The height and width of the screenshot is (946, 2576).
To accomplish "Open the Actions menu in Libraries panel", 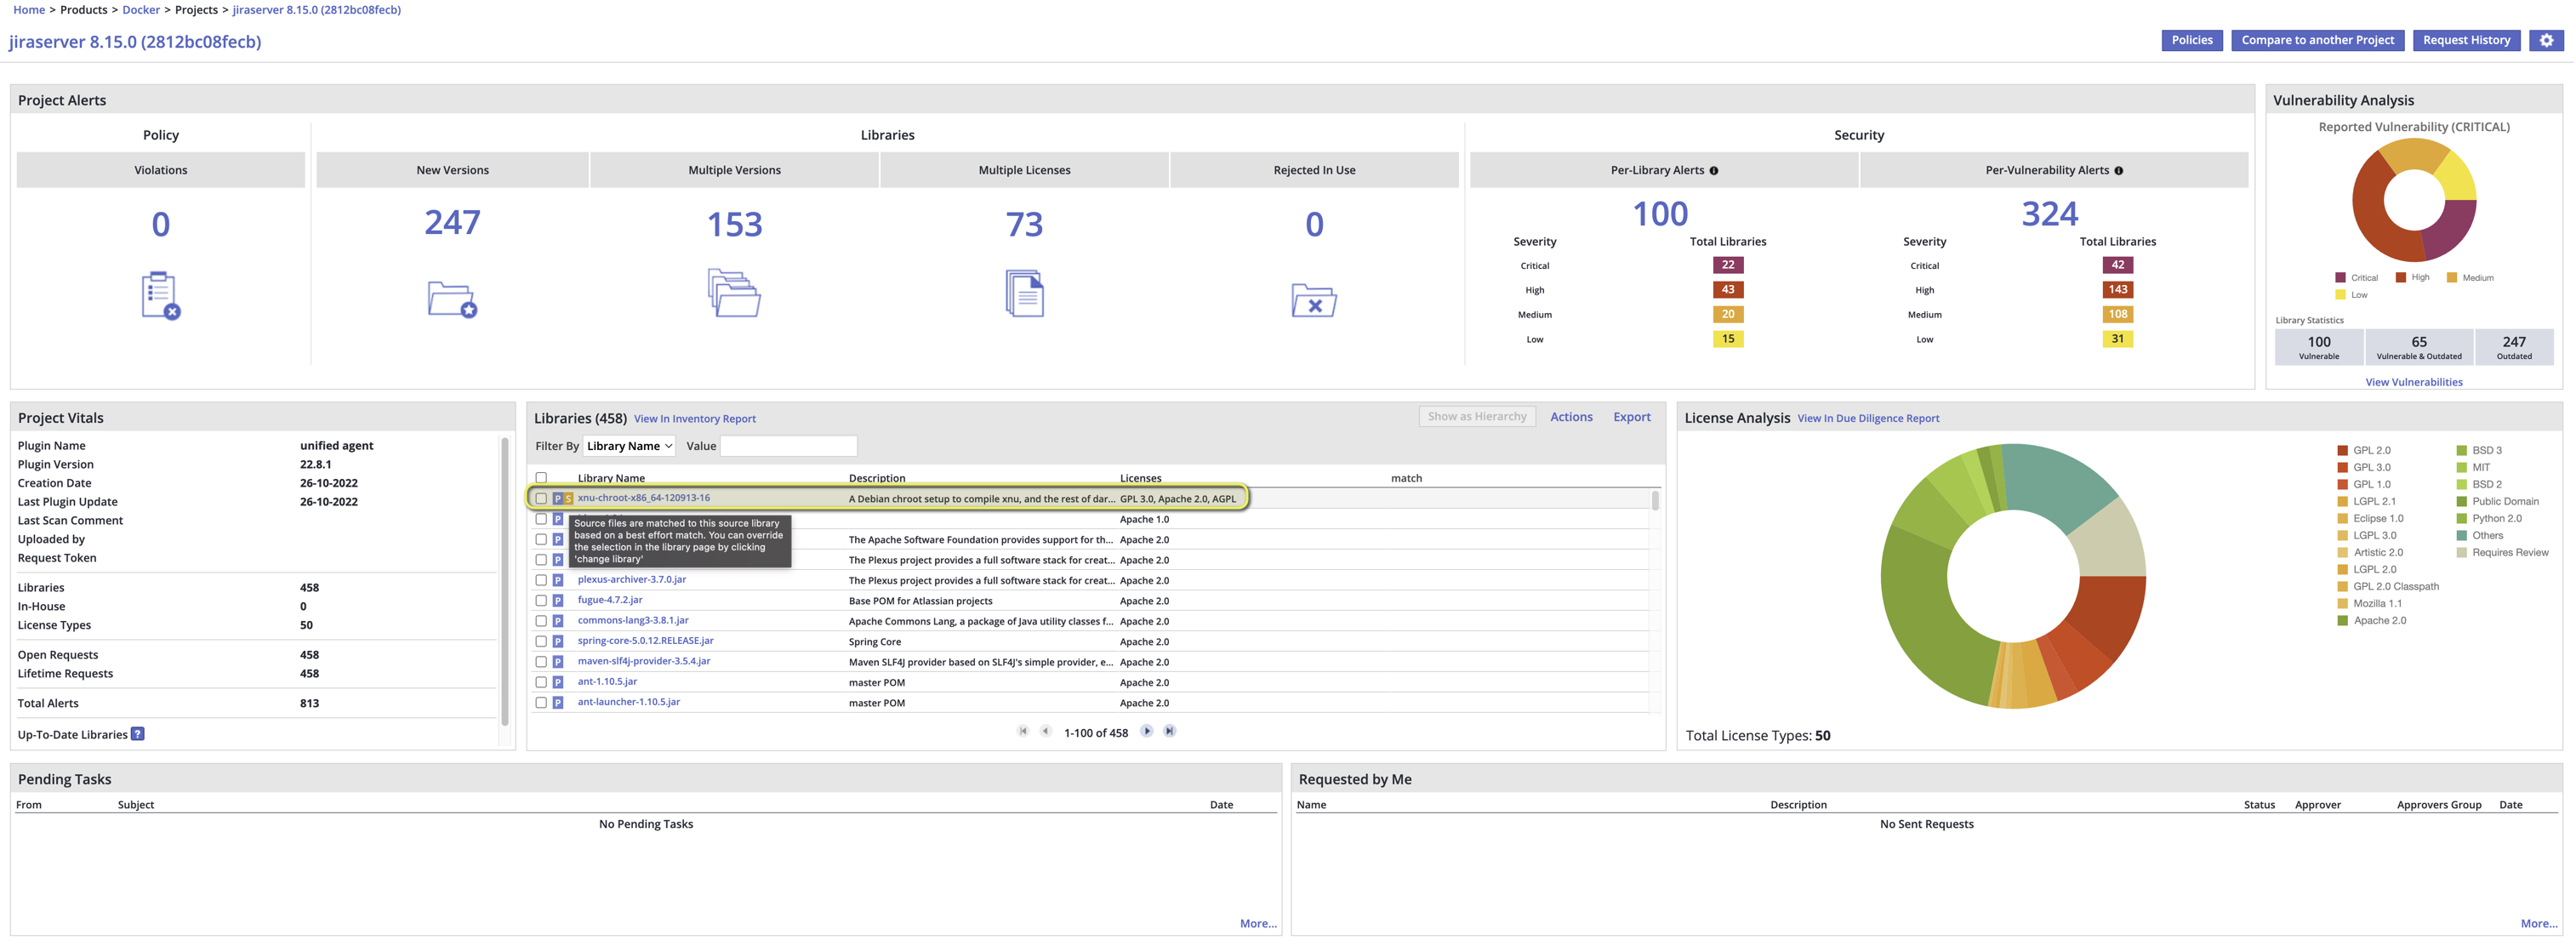I will point(1571,417).
